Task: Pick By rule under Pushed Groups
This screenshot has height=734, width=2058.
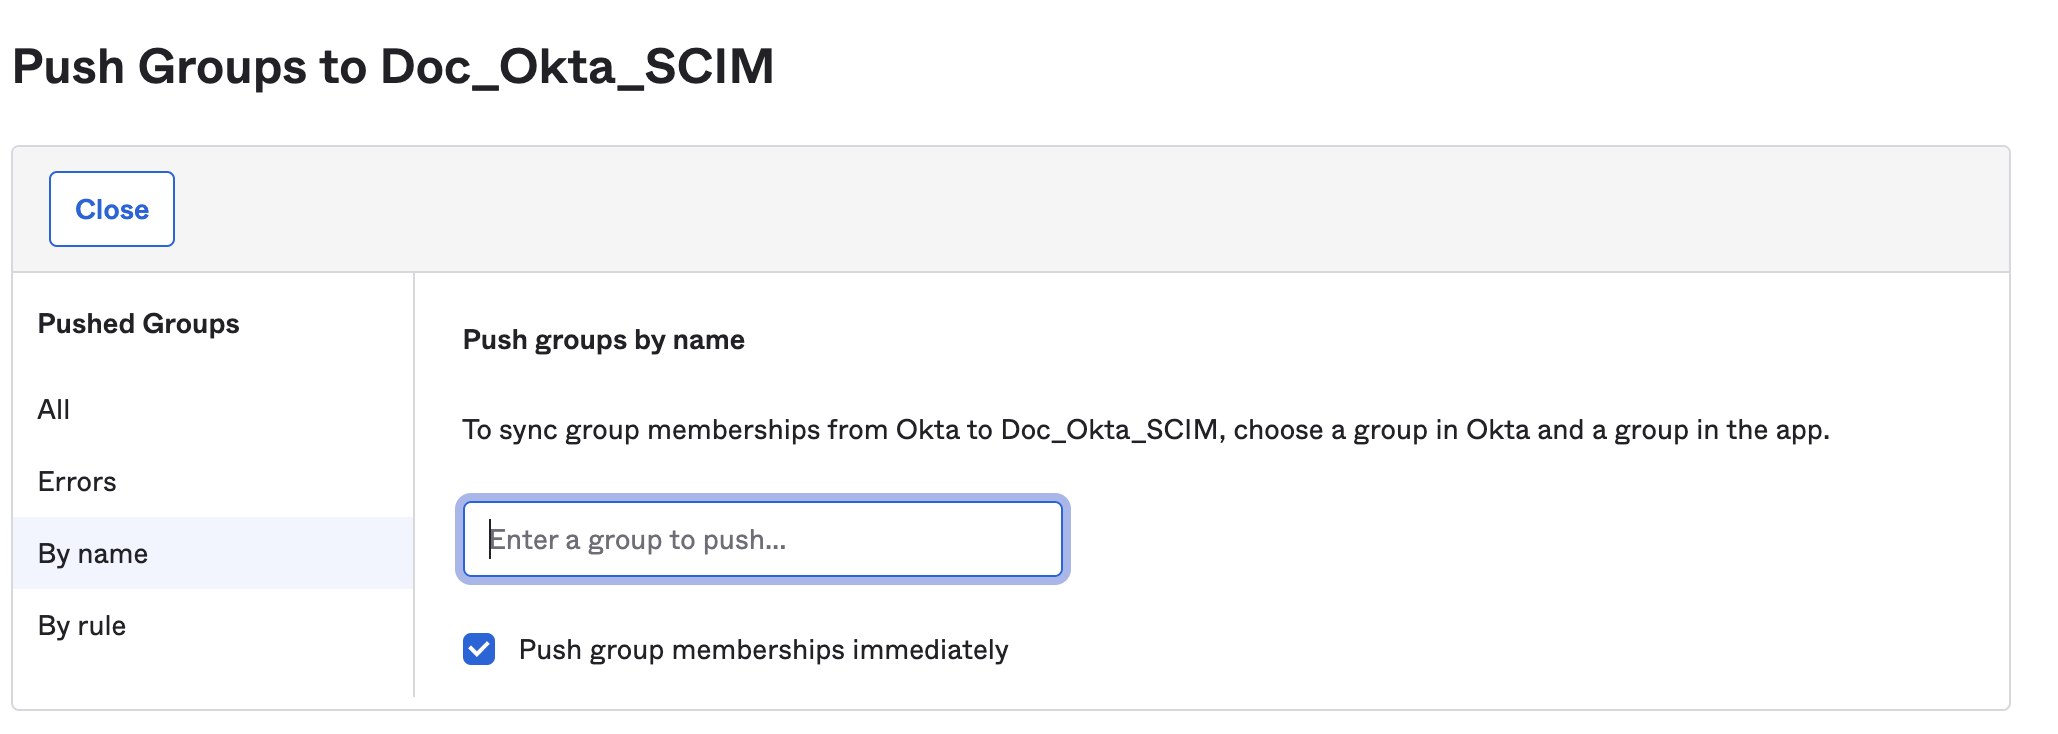Action: point(82,626)
